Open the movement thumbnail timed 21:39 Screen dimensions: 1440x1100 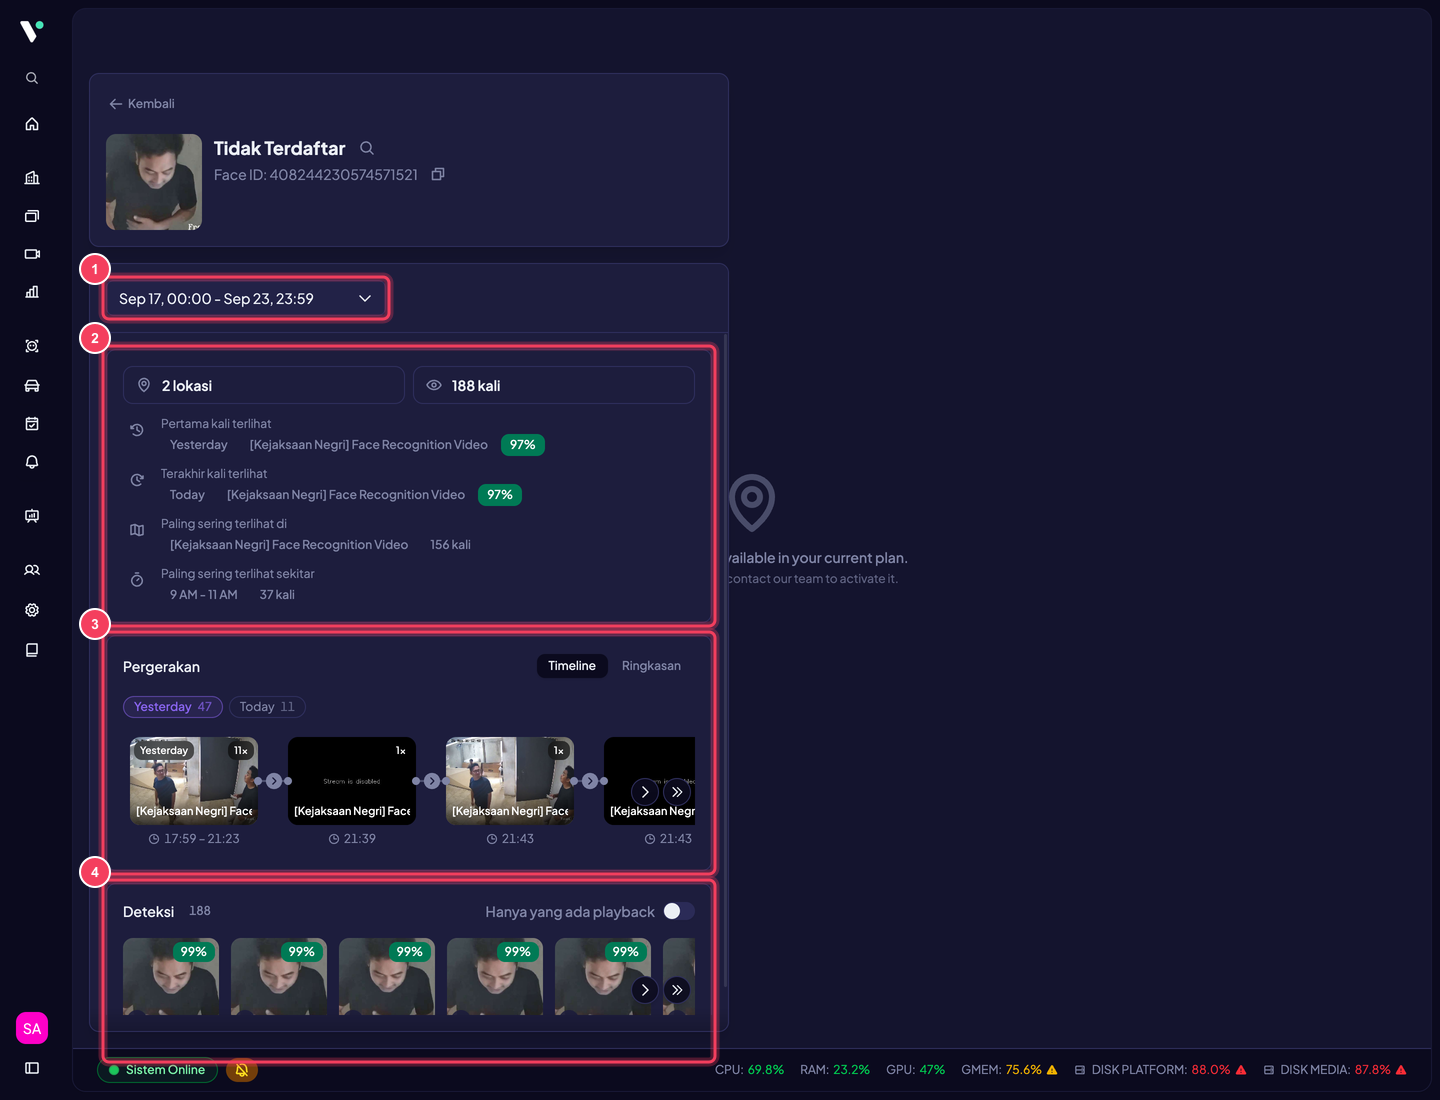(x=352, y=781)
